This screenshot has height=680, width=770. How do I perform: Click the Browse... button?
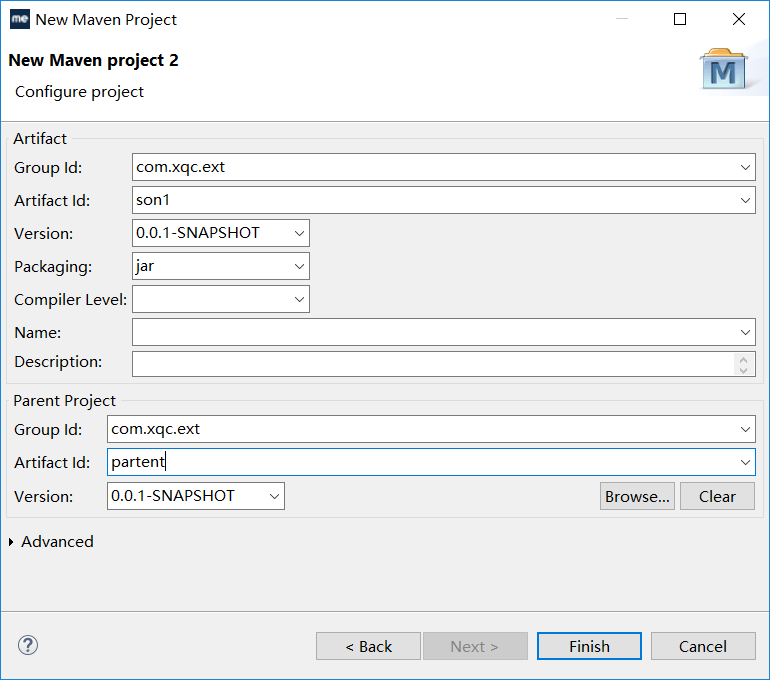[637, 496]
